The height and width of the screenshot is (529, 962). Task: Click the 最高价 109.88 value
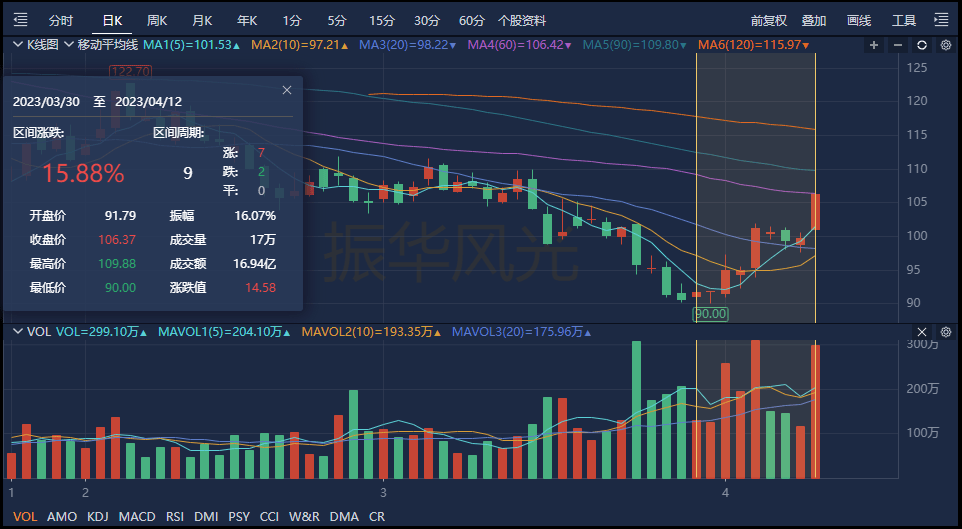click(117, 264)
